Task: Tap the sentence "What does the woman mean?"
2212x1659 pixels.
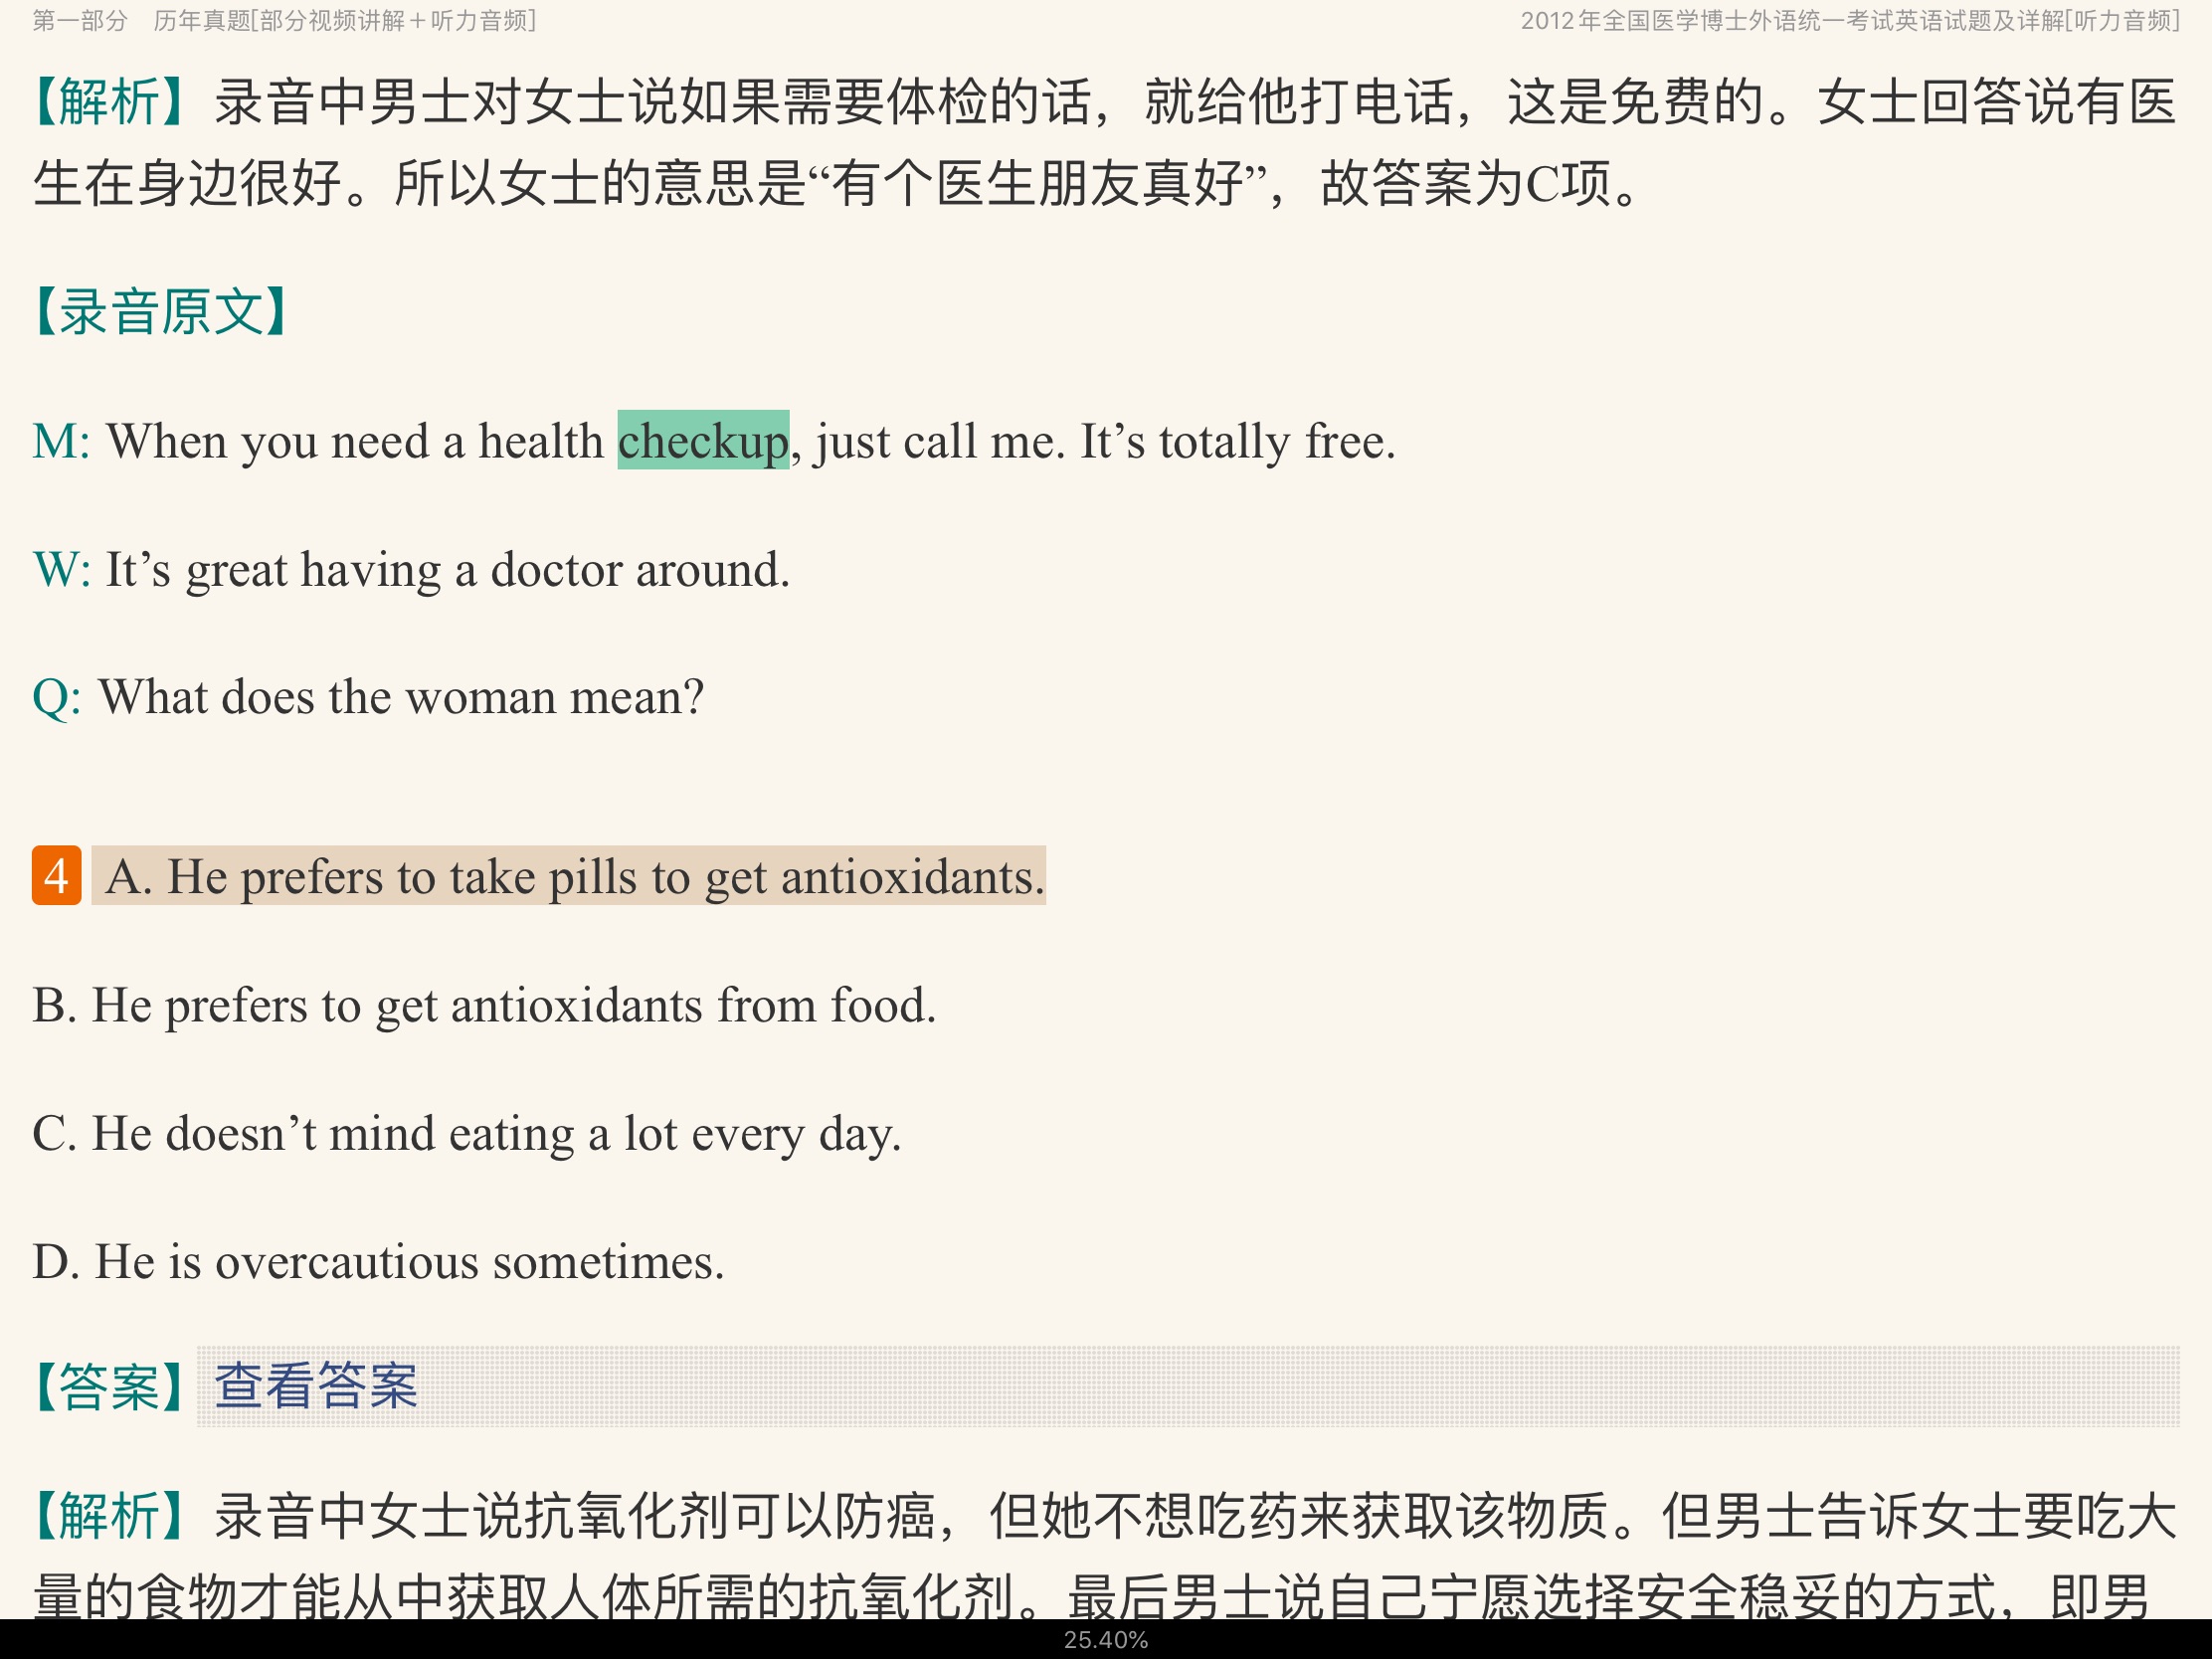Action: (401, 697)
